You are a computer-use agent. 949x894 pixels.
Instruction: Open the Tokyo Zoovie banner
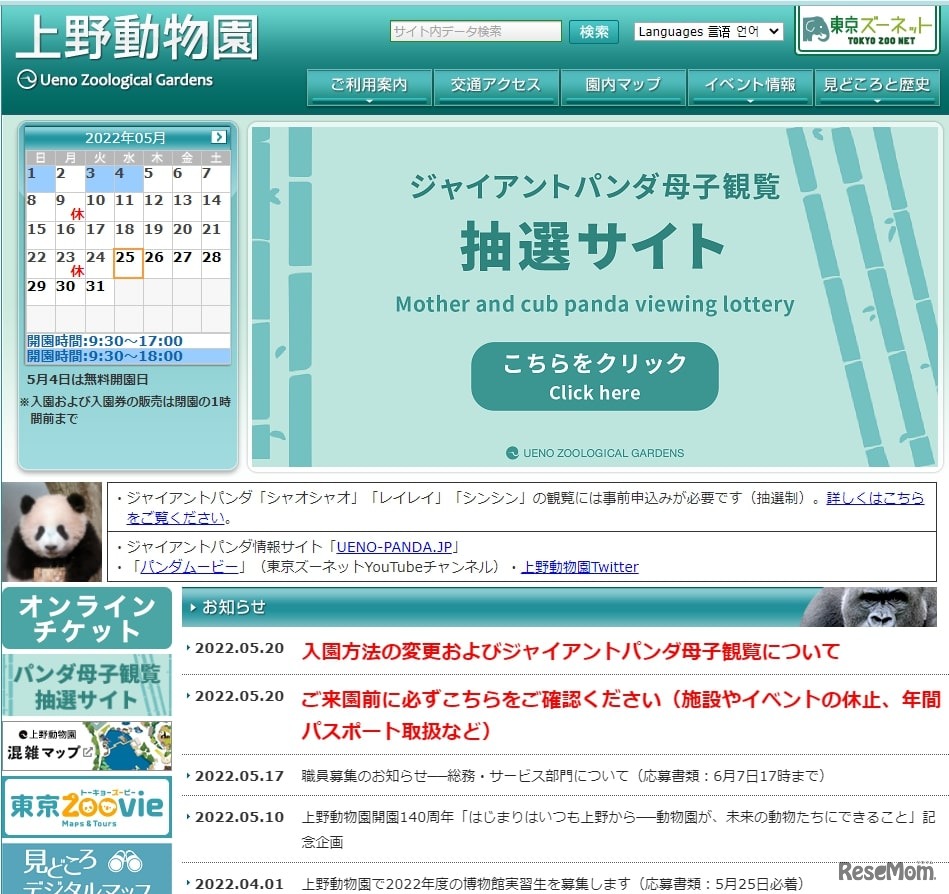(x=87, y=807)
